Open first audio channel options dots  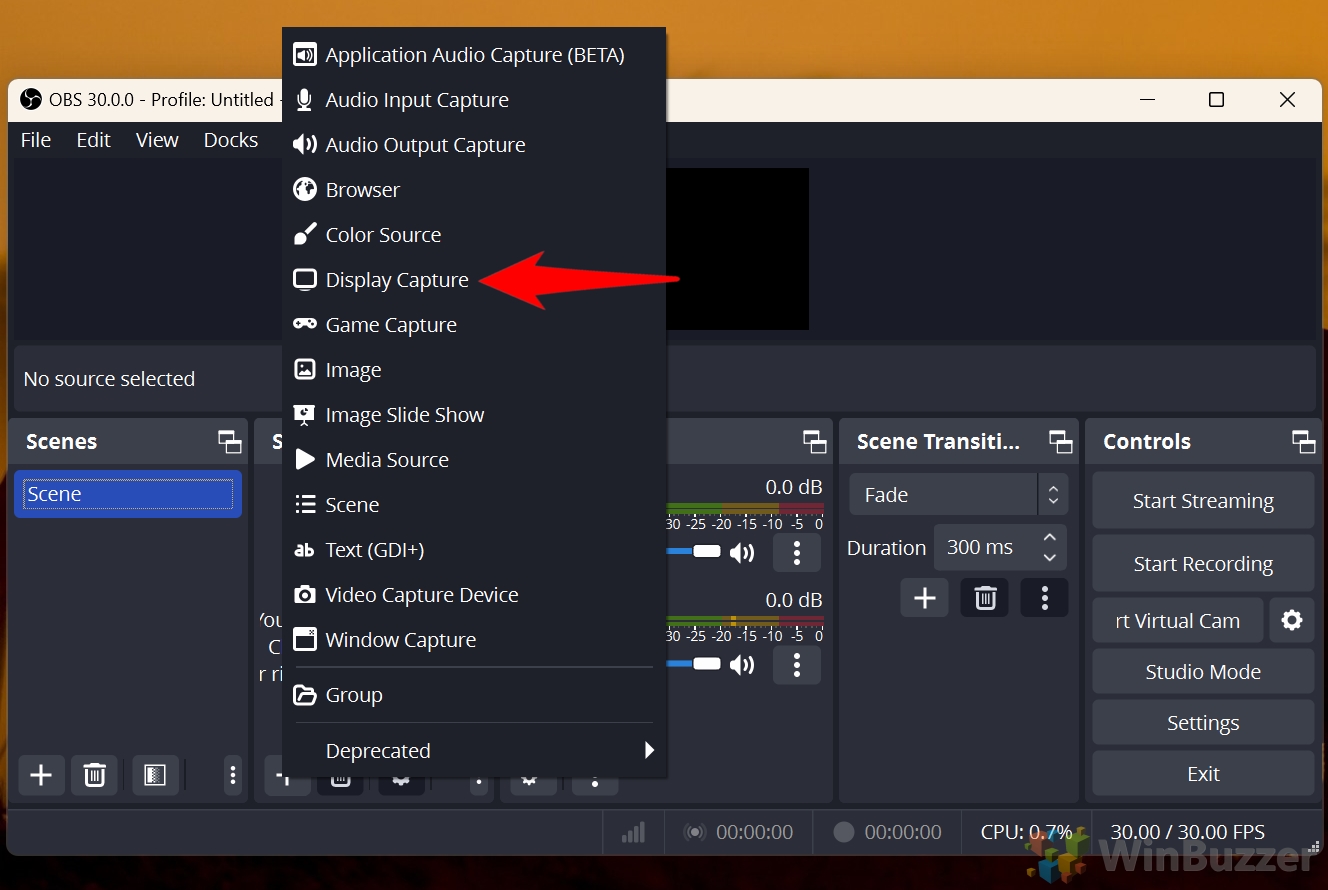pyautogui.click(x=797, y=552)
